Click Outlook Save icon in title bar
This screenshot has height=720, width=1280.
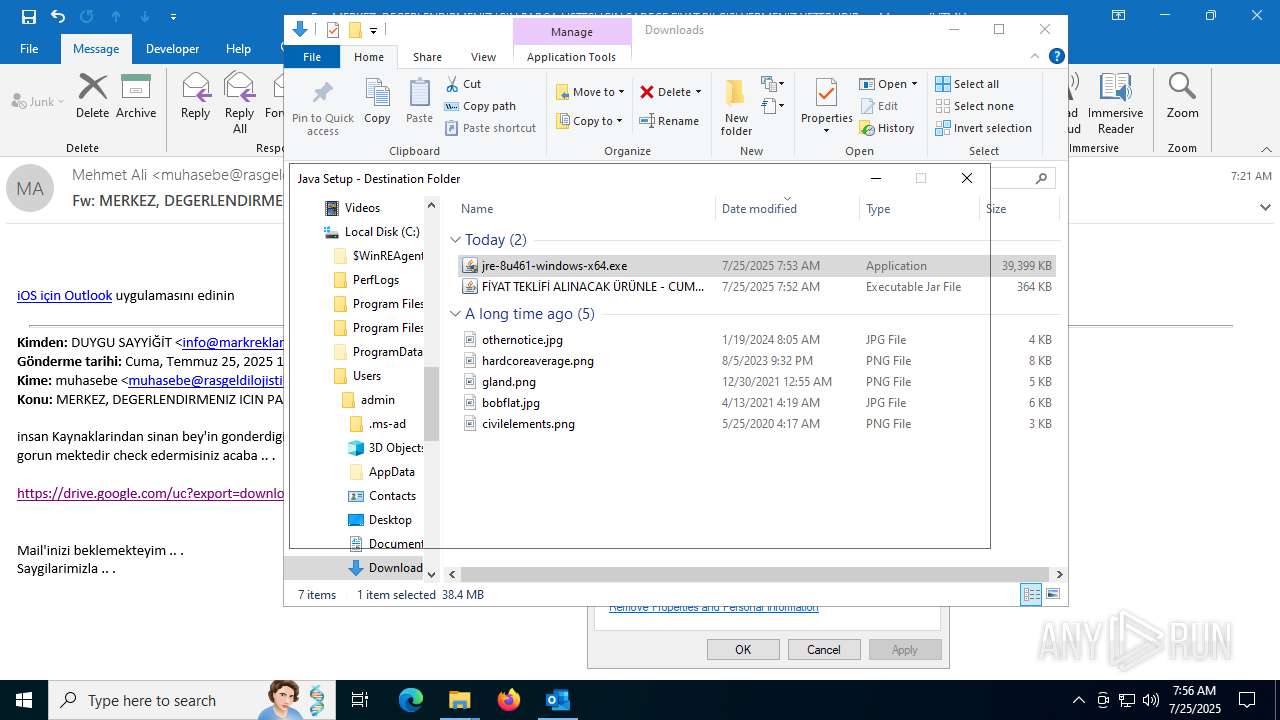click(28, 16)
